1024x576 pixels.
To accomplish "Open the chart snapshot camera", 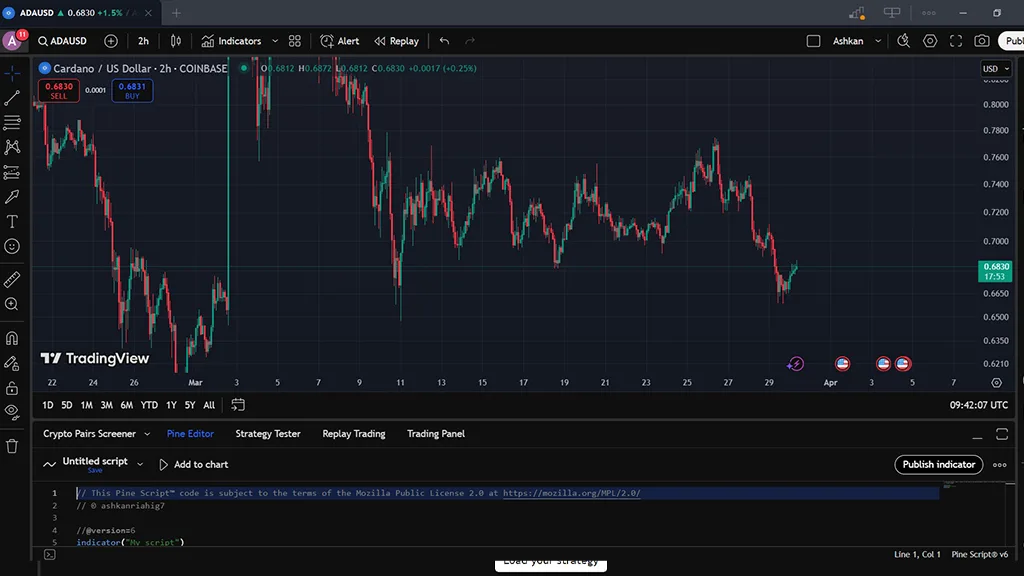I will pyautogui.click(x=982, y=41).
